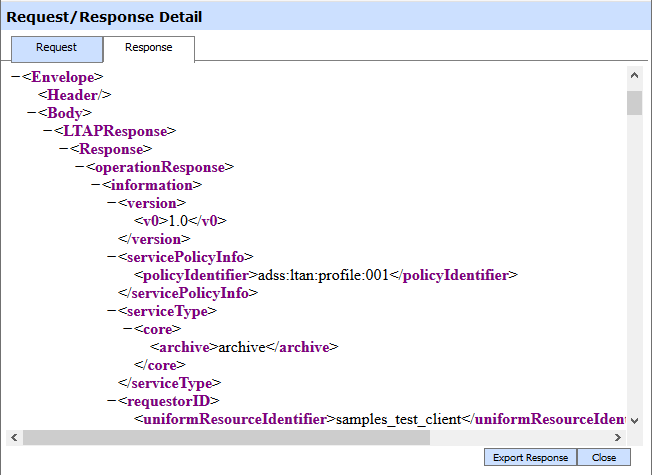Collapse the LTAPResponse node
The height and width of the screenshot is (475, 652).
tap(46, 131)
